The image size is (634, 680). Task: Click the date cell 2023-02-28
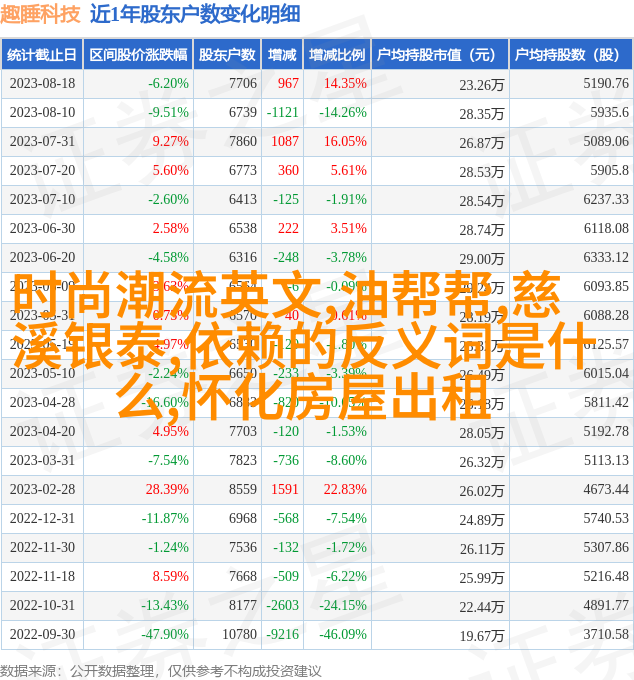tap(42, 490)
